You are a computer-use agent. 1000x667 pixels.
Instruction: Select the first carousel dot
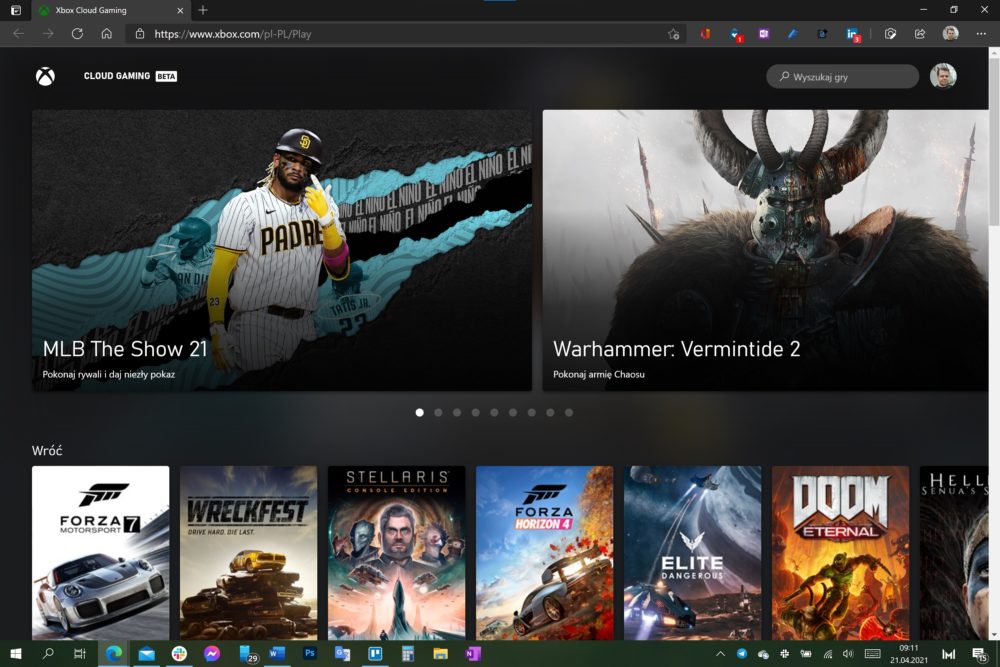(x=420, y=413)
